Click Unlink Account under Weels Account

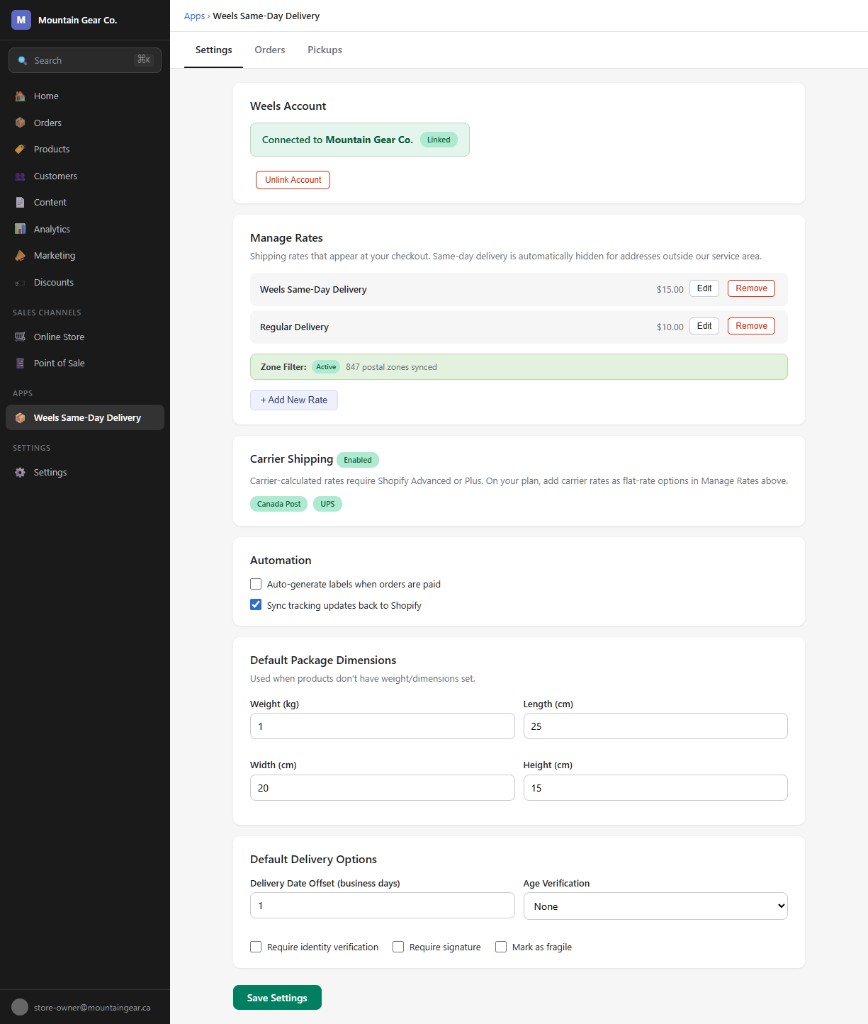pos(292,179)
